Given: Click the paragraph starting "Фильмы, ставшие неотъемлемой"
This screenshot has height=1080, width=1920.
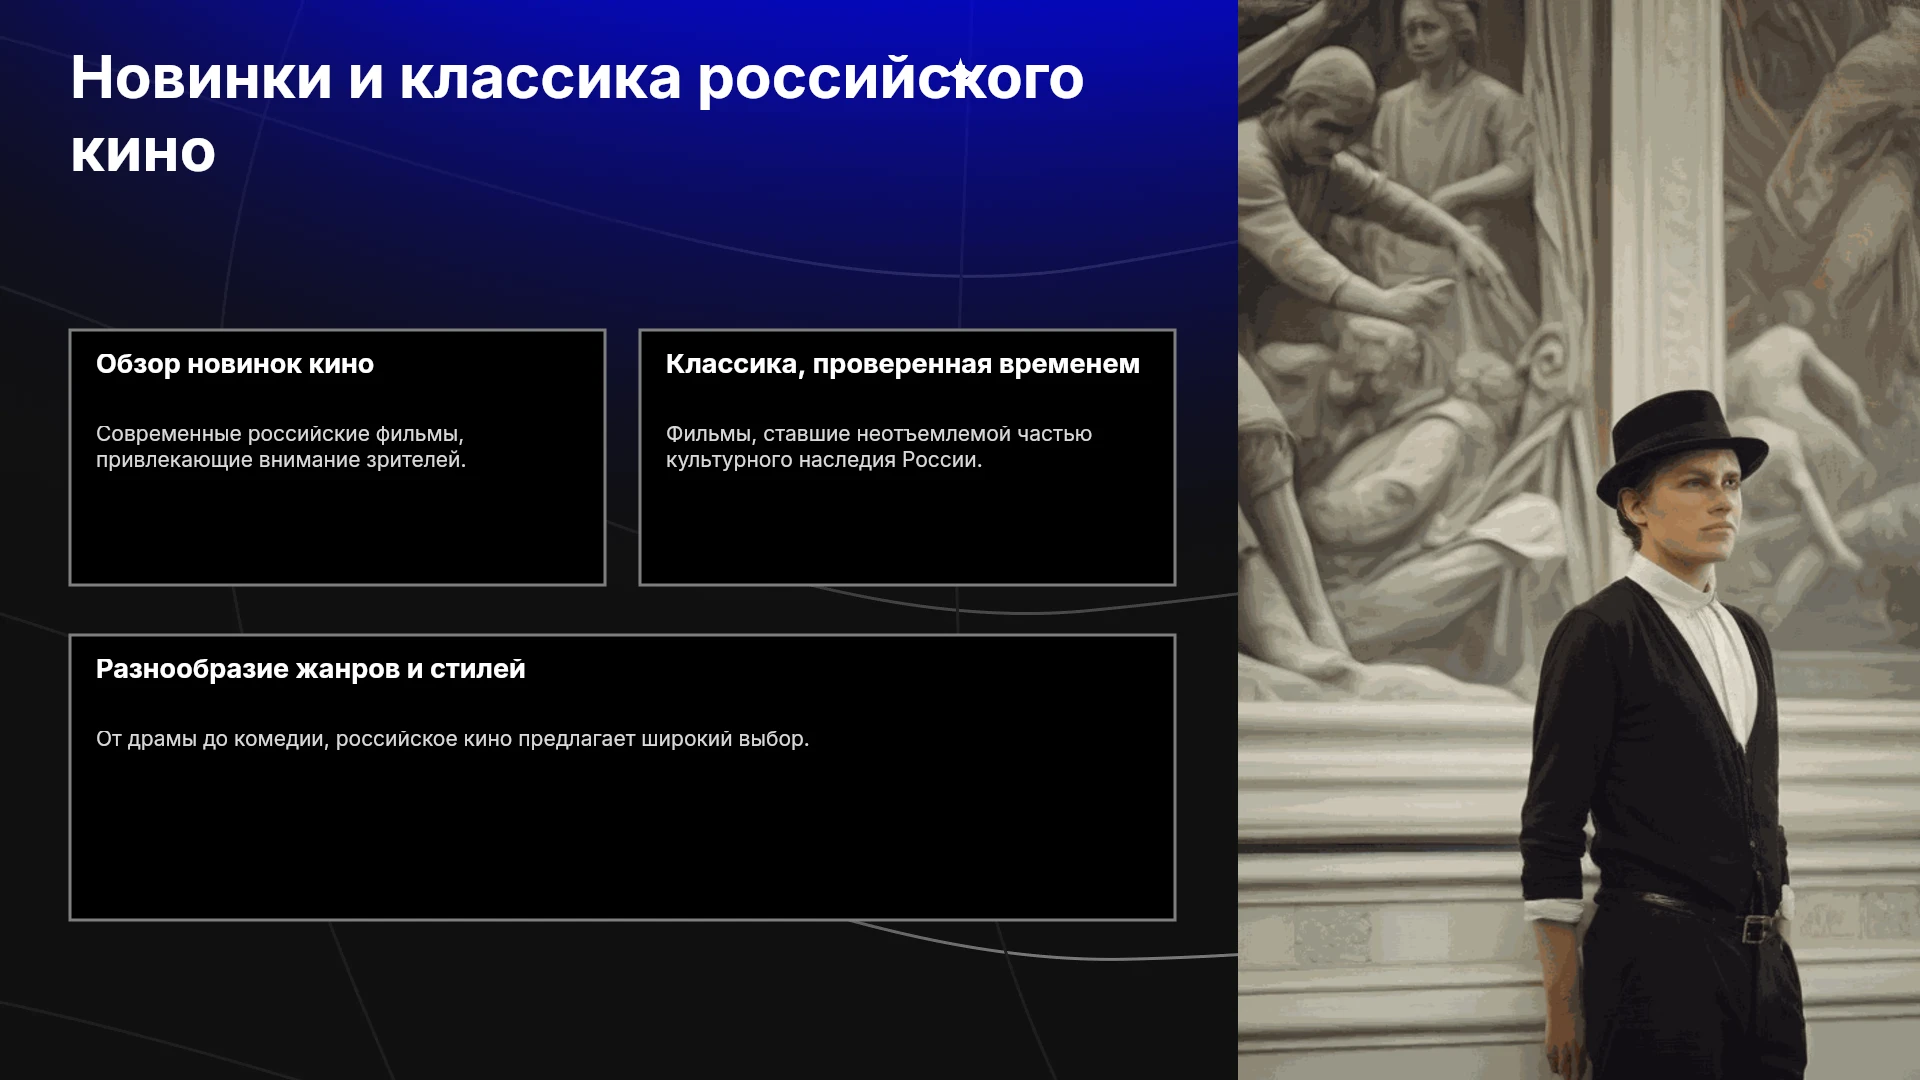Looking at the screenshot, I should tap(879, 447).
